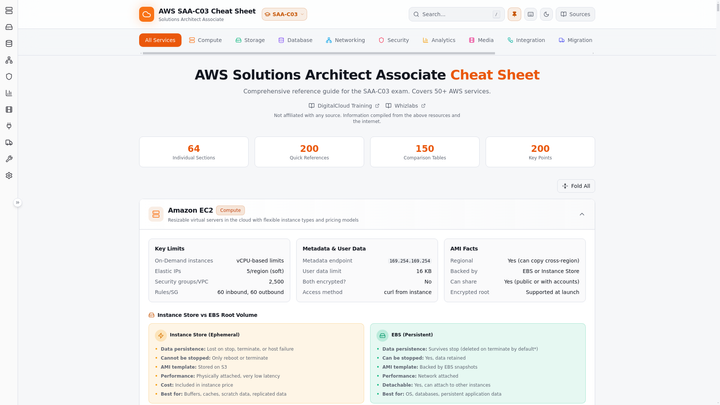
Task: Click the Amazon EC2 section title
Action: 190,210
